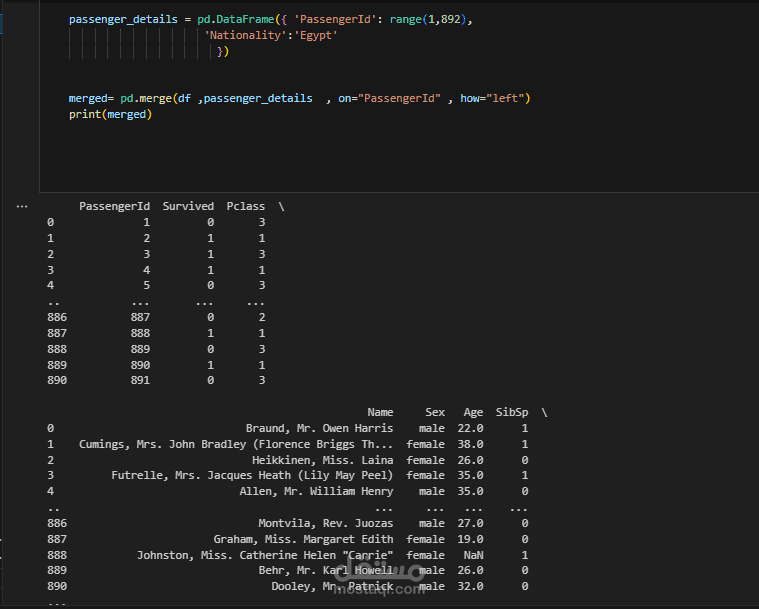Open the cell output ellipsis menu
Screen dimensions: 759x609
(x=22, y=207)
